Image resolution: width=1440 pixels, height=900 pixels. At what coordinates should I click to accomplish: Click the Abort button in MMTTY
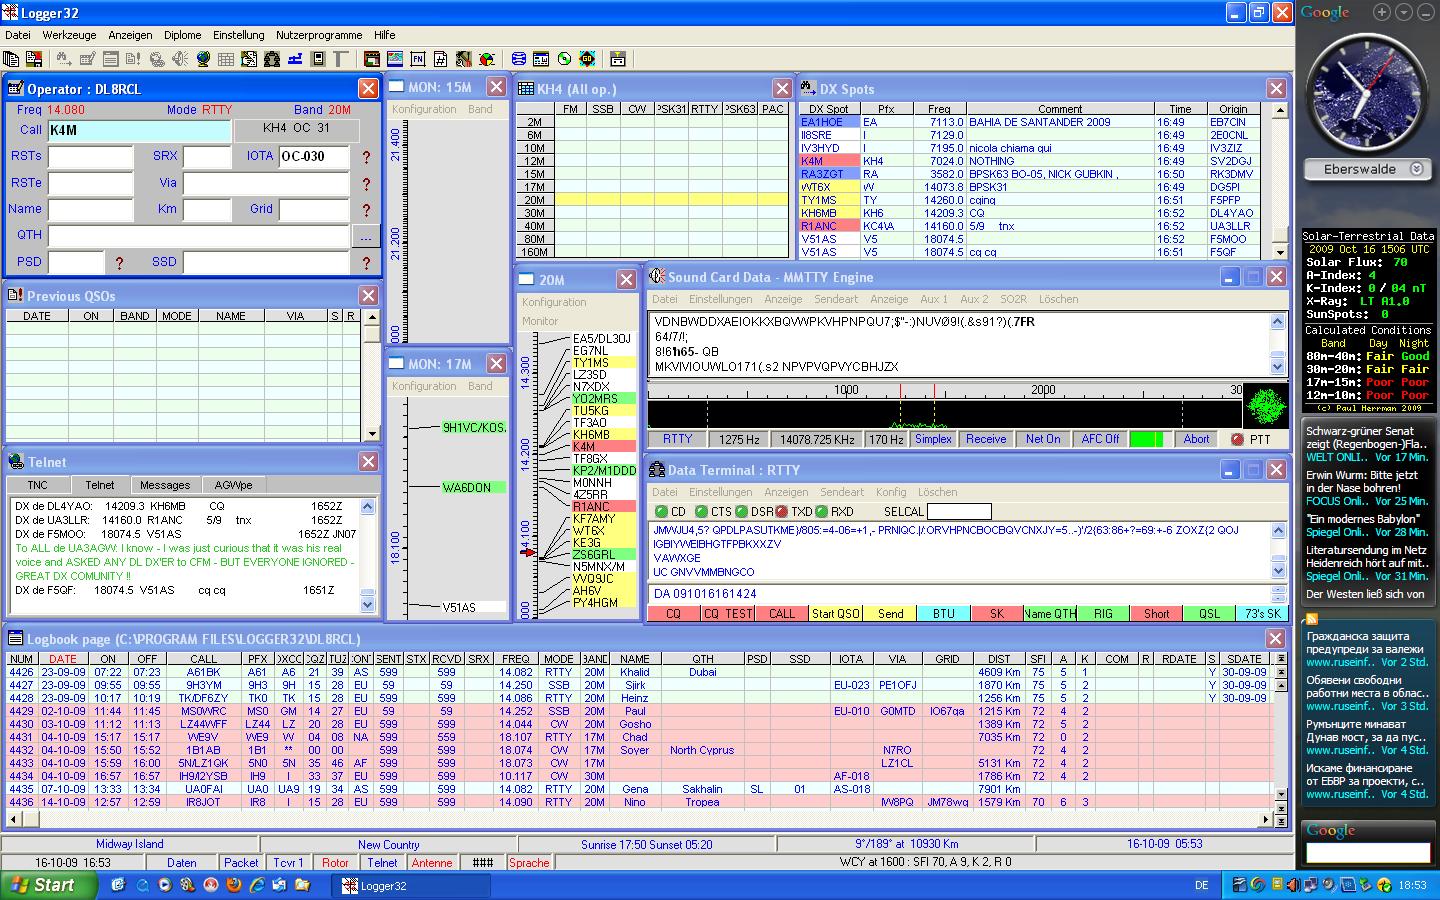1196,439
